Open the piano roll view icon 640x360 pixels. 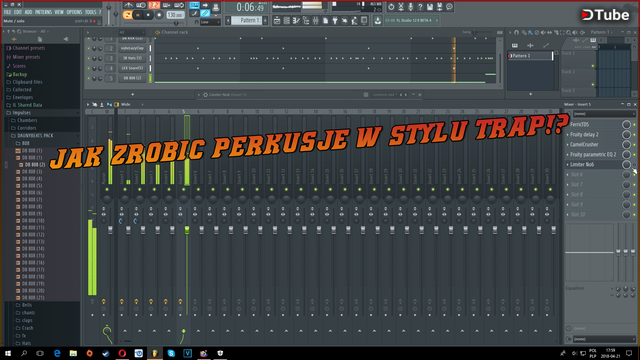296,20
